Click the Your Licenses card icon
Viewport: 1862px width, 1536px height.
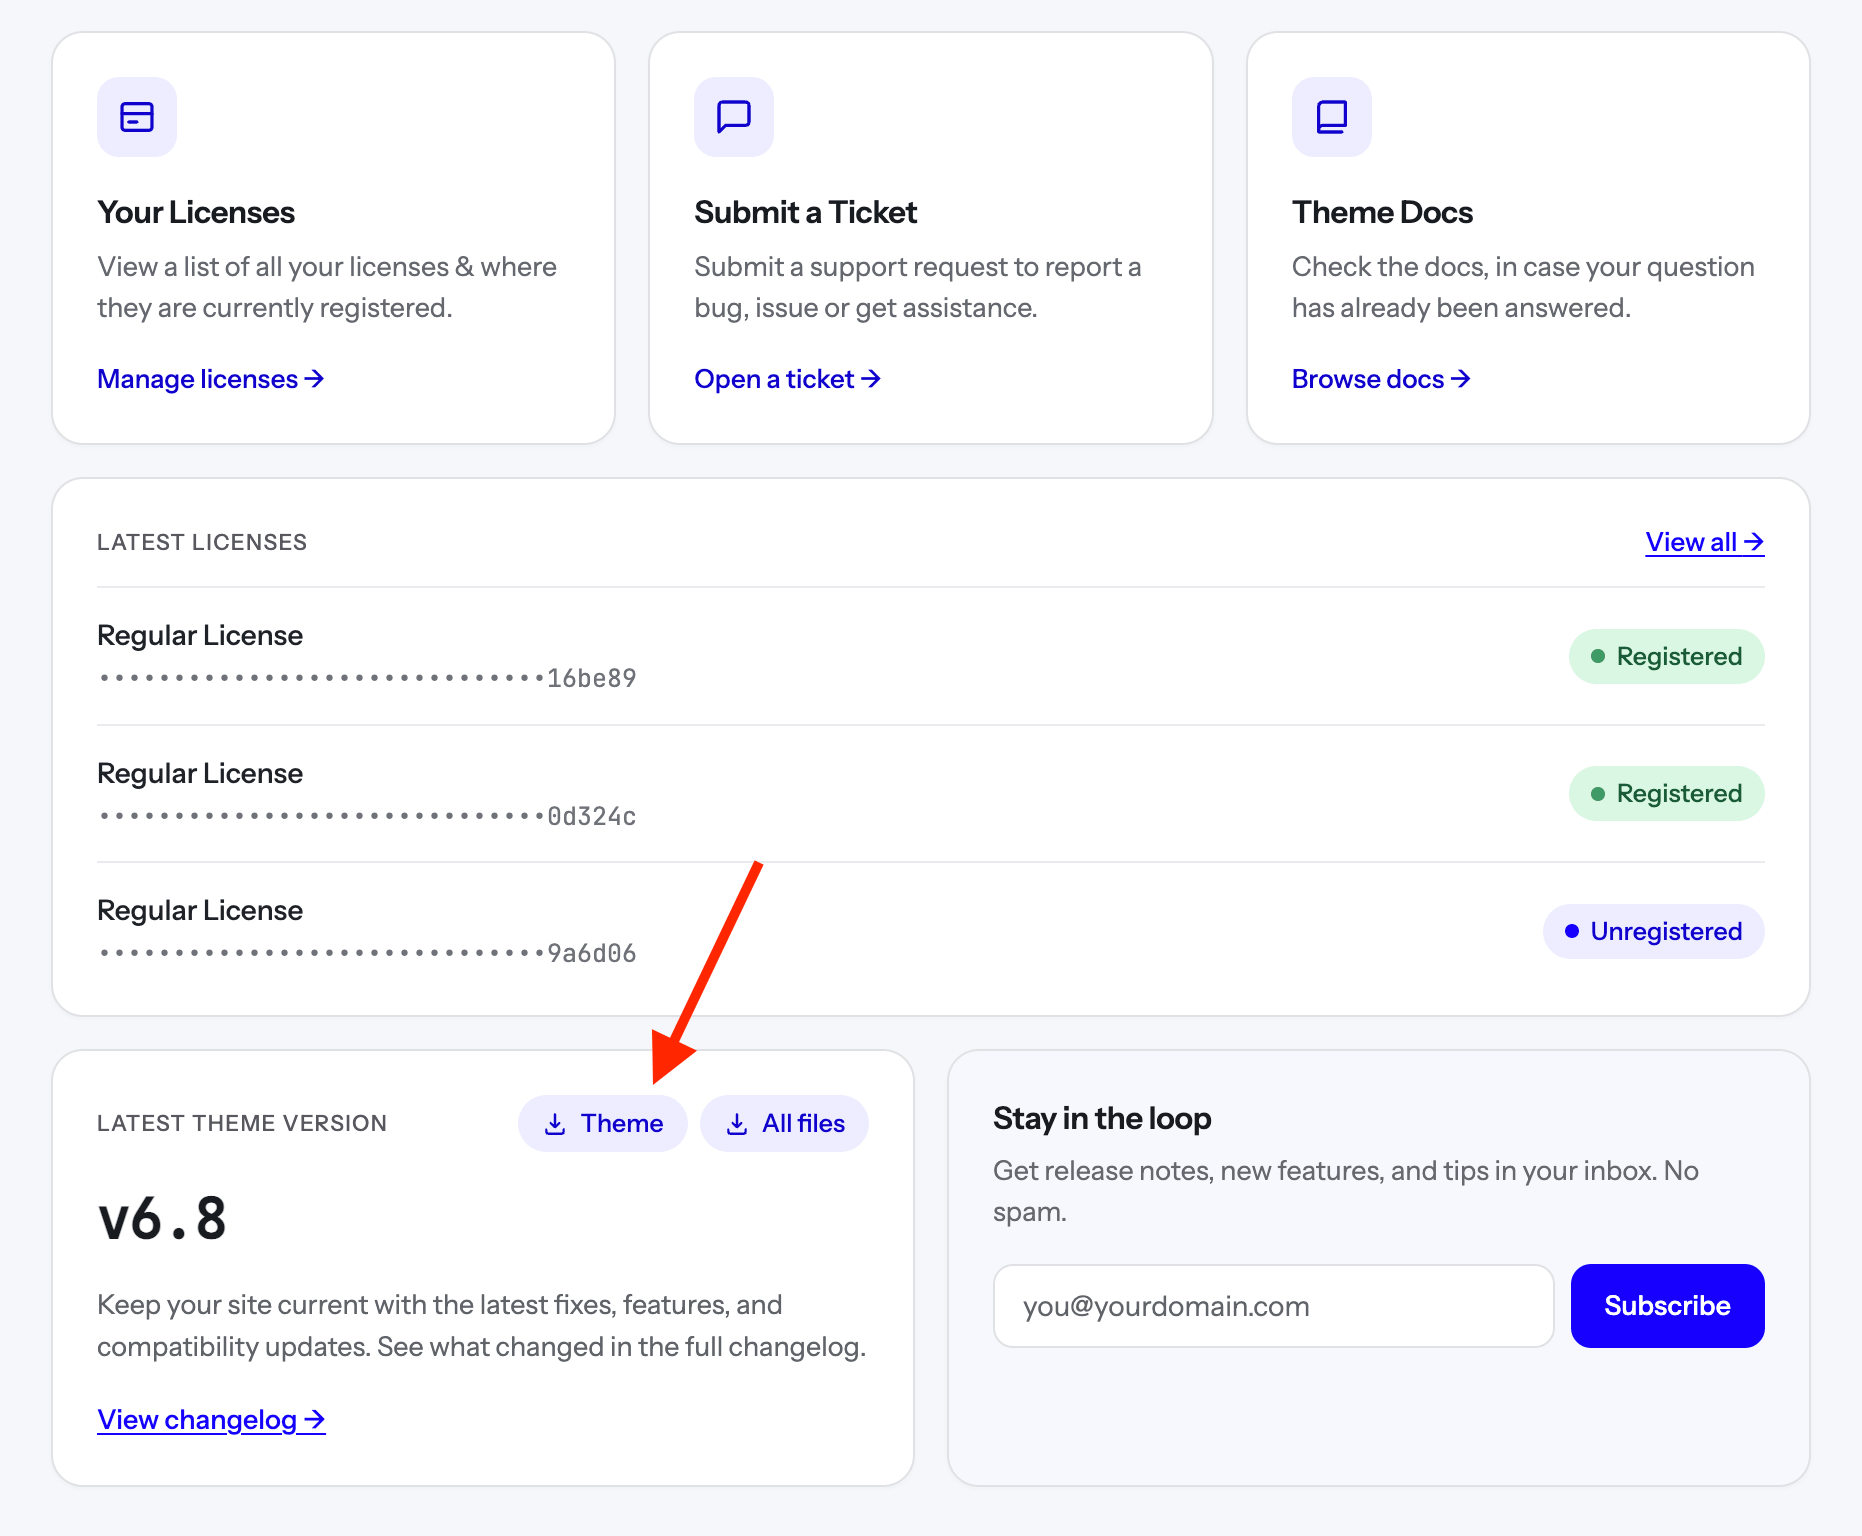pyautogui.click(x=137, y=117)
